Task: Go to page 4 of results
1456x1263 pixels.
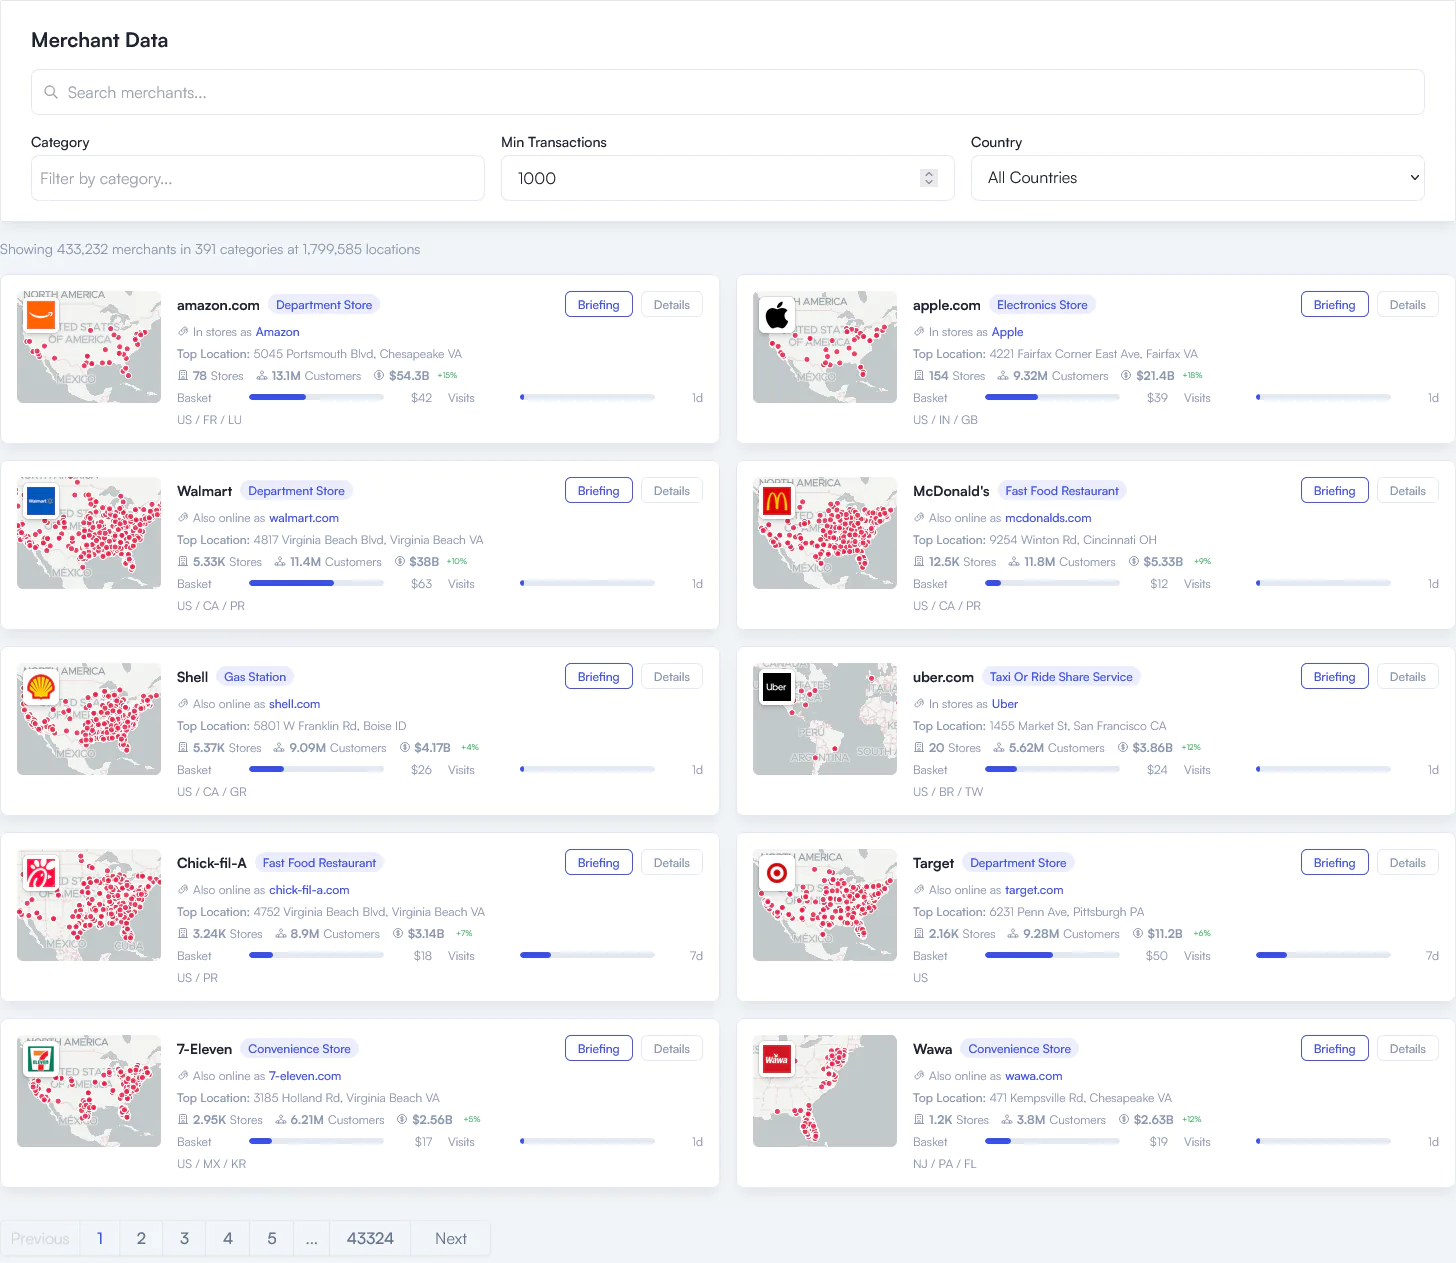Action: 228,1238
